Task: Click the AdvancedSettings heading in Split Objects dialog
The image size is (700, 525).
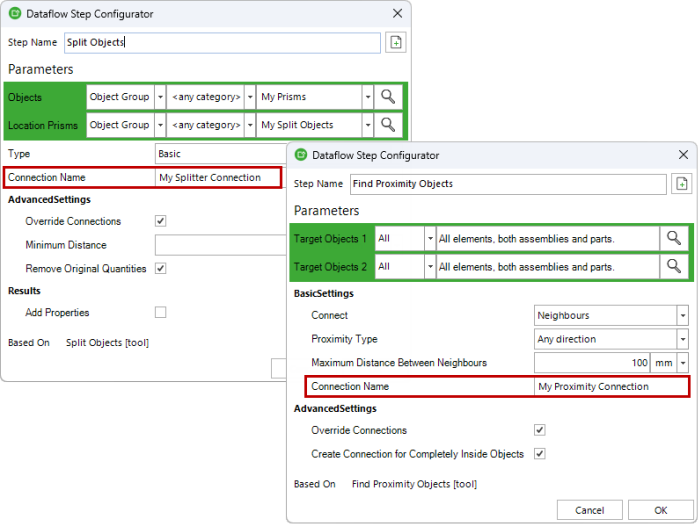Action: click(49, 200)
